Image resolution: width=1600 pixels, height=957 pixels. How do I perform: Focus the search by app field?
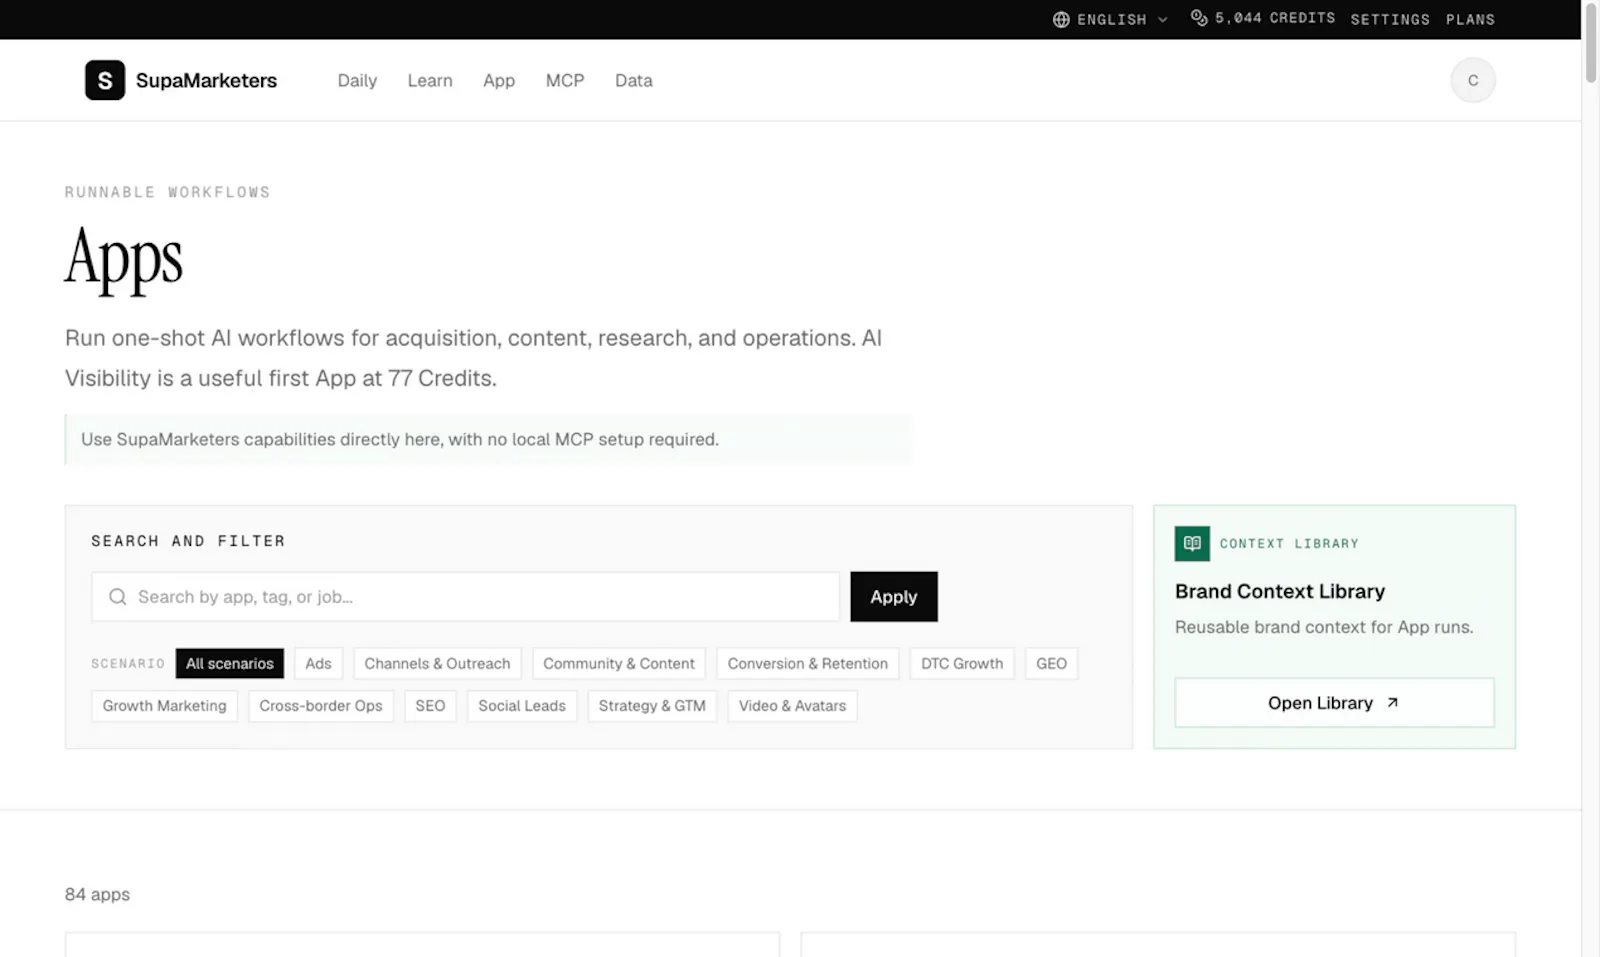465,597
